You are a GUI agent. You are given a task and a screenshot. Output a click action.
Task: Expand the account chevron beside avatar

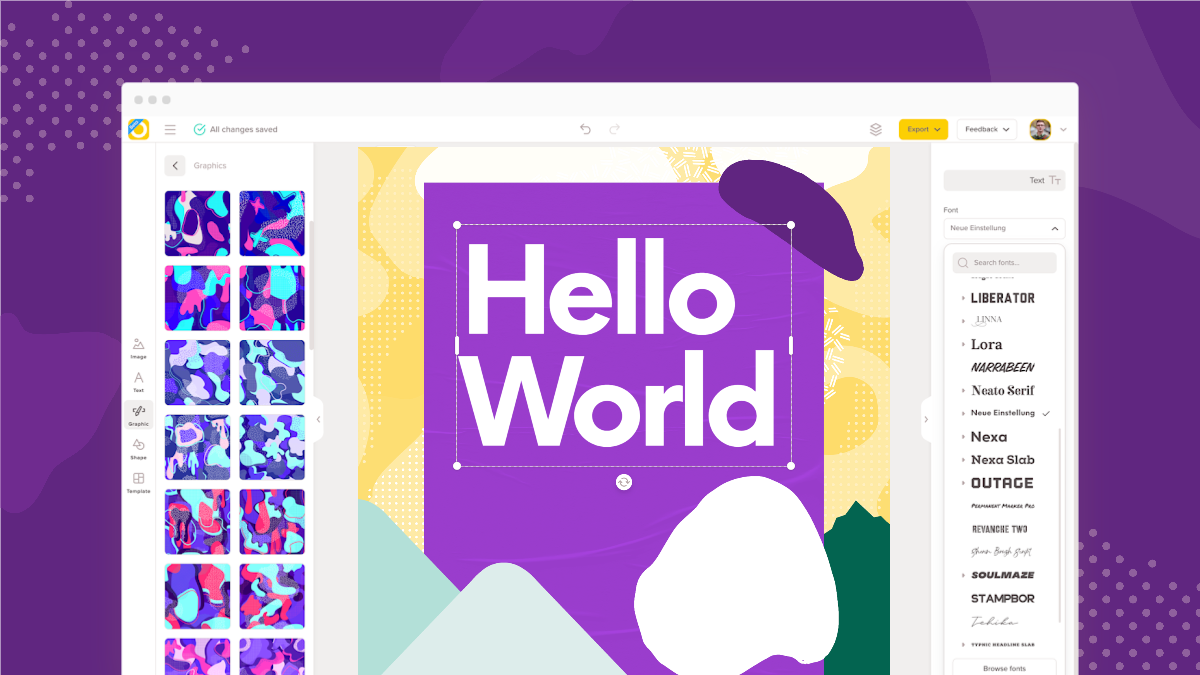pos(1063,130)
